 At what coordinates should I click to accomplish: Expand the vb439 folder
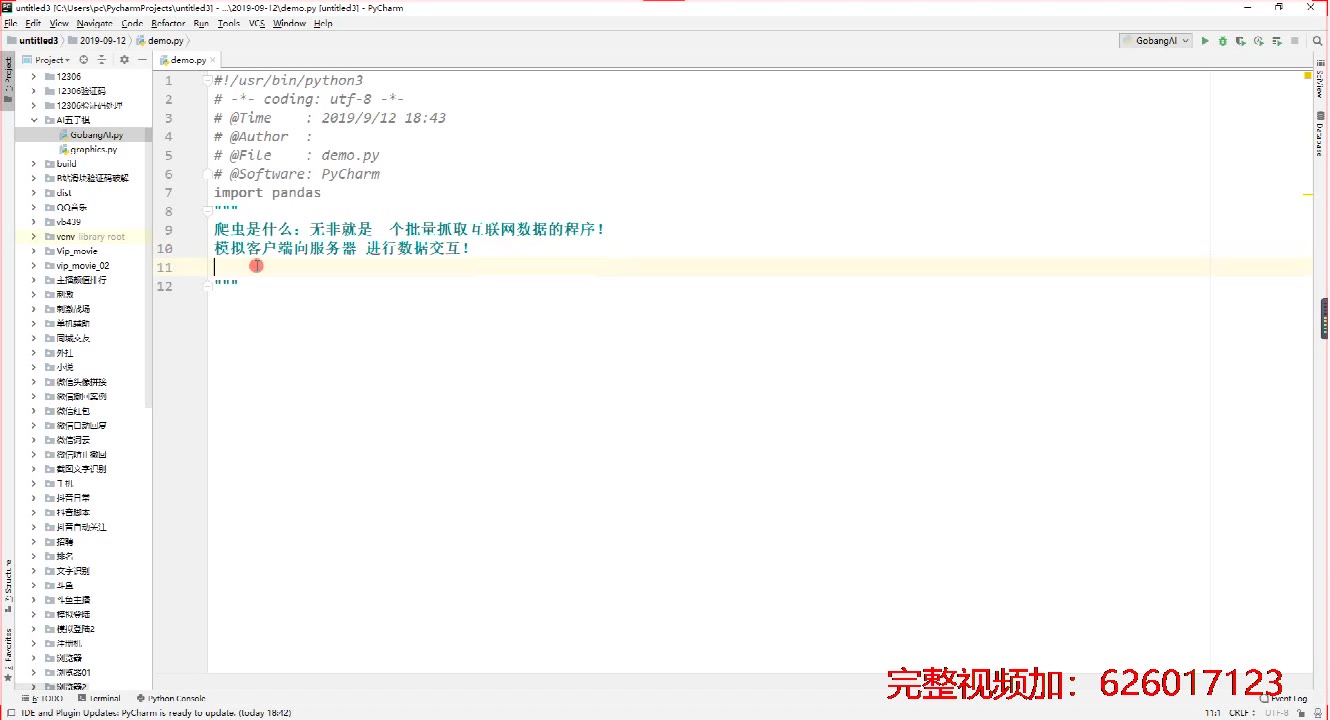coord(34,222)
